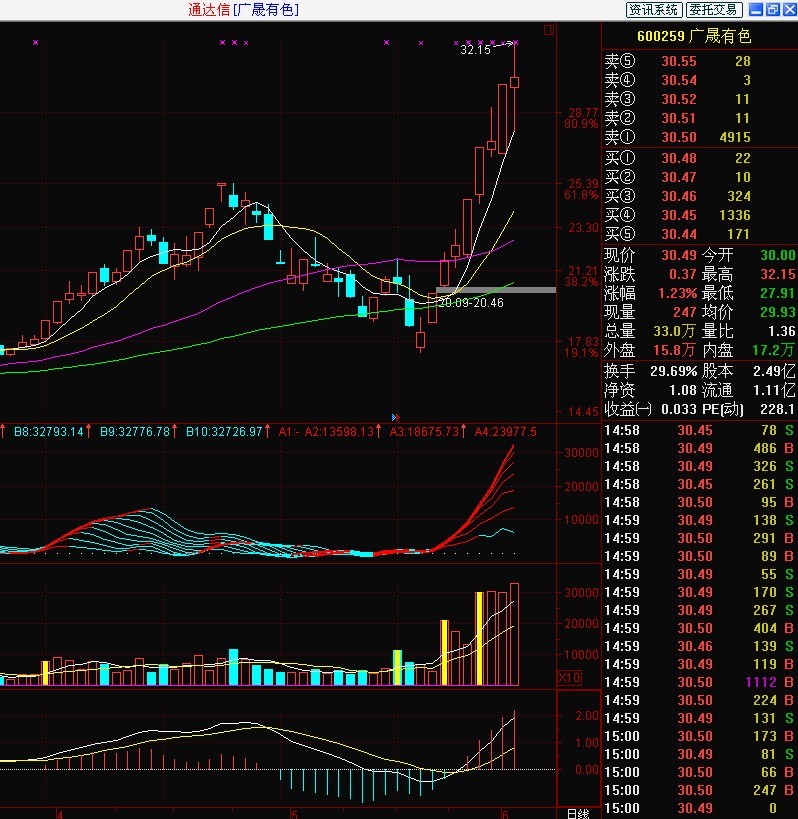Click the 涨幅 1.23% value
798x819 pixels.
677,292
